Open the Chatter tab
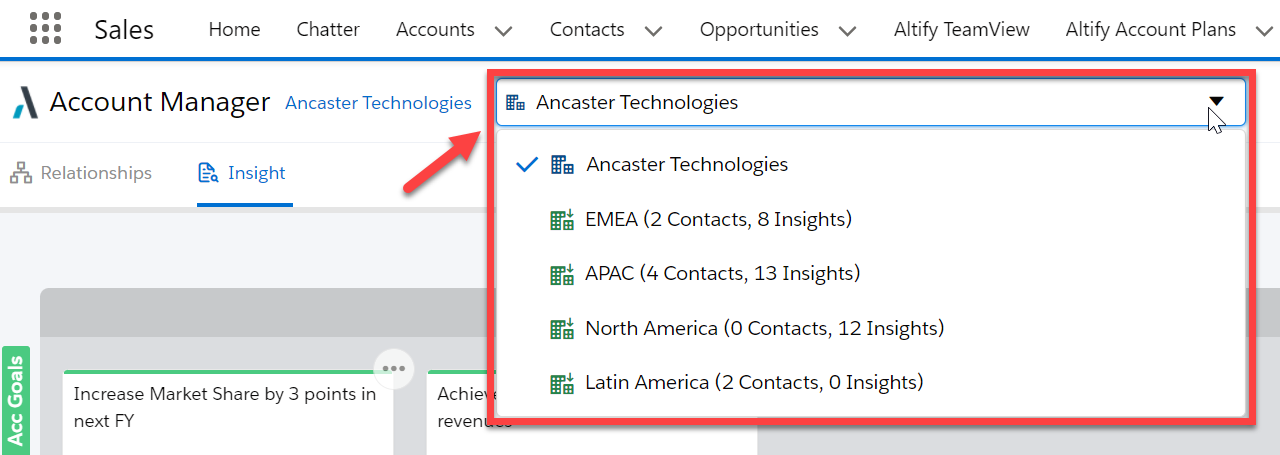The width and height of the screenshot is (1280, 455). [x=328, y=30]
